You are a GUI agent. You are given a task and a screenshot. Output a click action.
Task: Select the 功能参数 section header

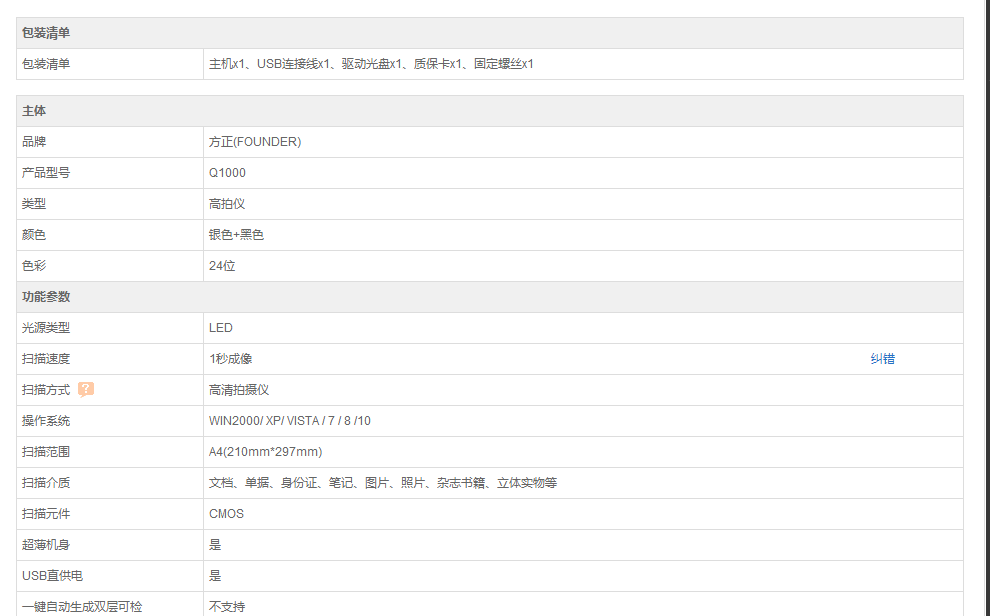[490, 297]
